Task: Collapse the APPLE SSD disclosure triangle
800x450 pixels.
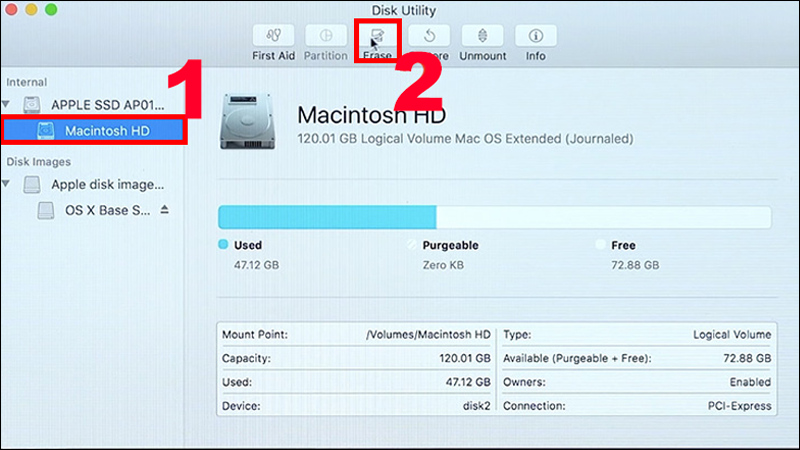Action: [x=6, y=105]
